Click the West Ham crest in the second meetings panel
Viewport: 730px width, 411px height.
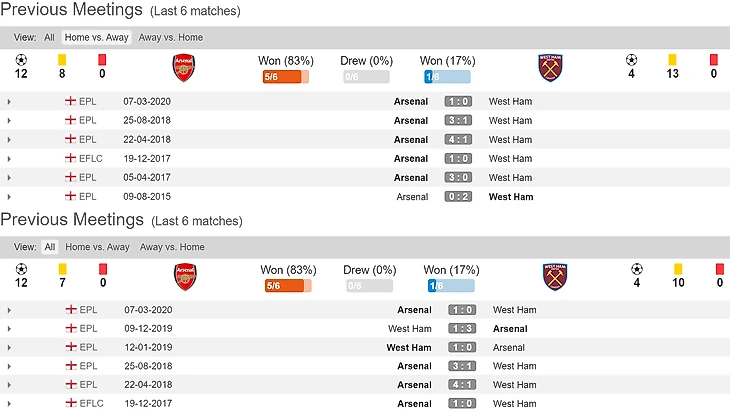coord(554,276)
